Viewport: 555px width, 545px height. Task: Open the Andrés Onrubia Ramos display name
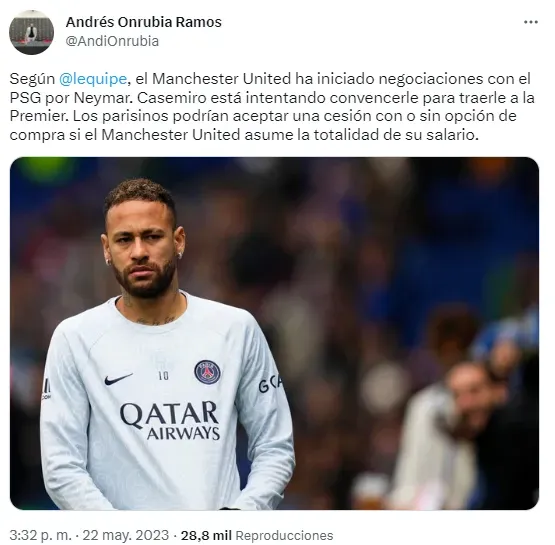click(x=144, y=22)
